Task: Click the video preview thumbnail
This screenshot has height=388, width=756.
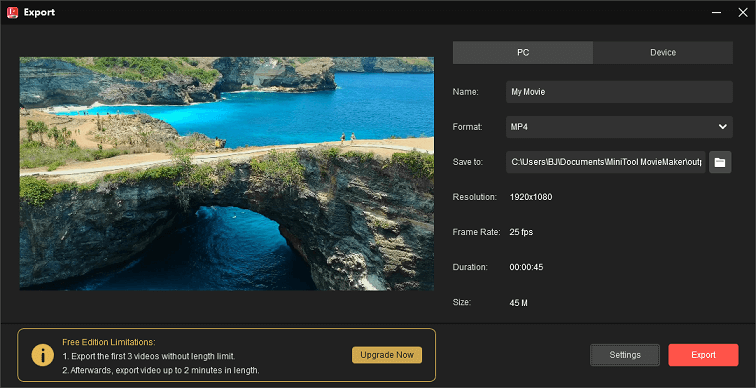Action: click(227, 174)
